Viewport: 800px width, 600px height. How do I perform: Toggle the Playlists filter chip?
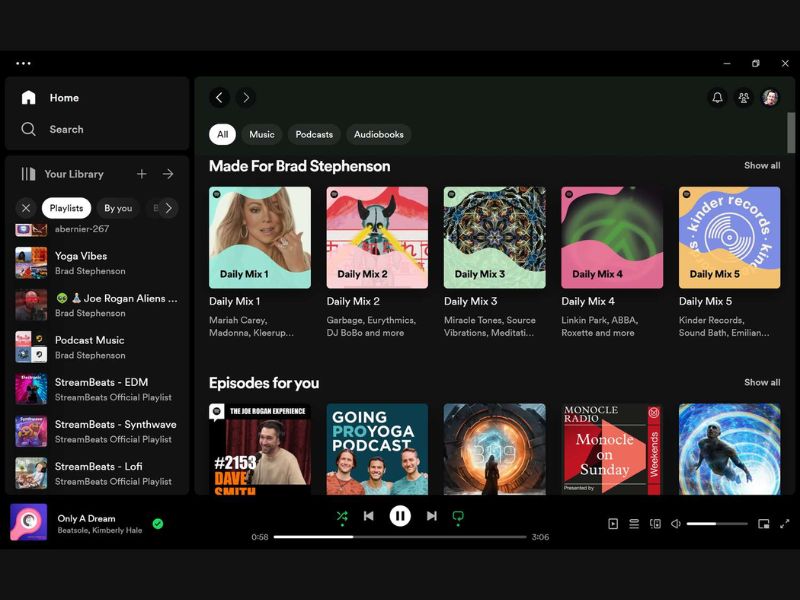[66, 208]
